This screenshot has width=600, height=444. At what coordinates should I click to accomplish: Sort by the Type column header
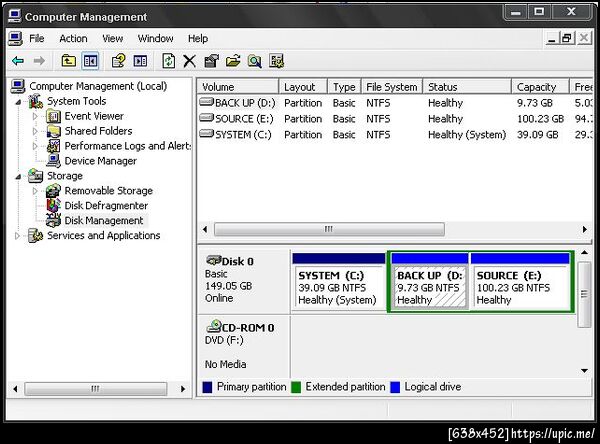(344, 87)
